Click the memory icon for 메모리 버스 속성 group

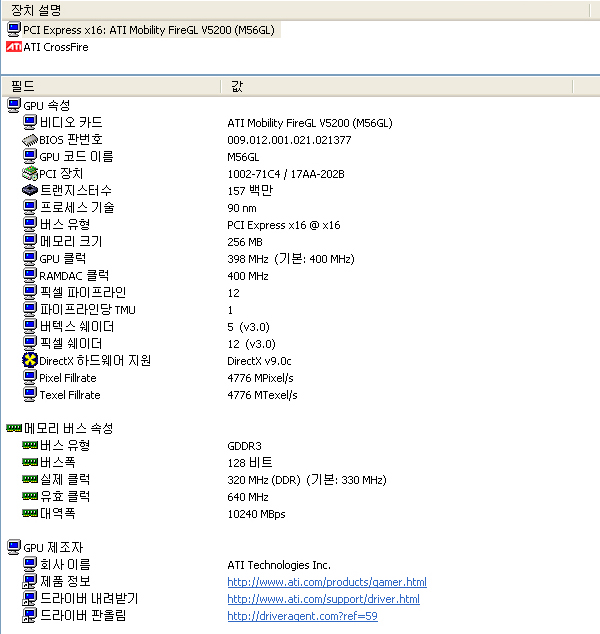[14, 428]
